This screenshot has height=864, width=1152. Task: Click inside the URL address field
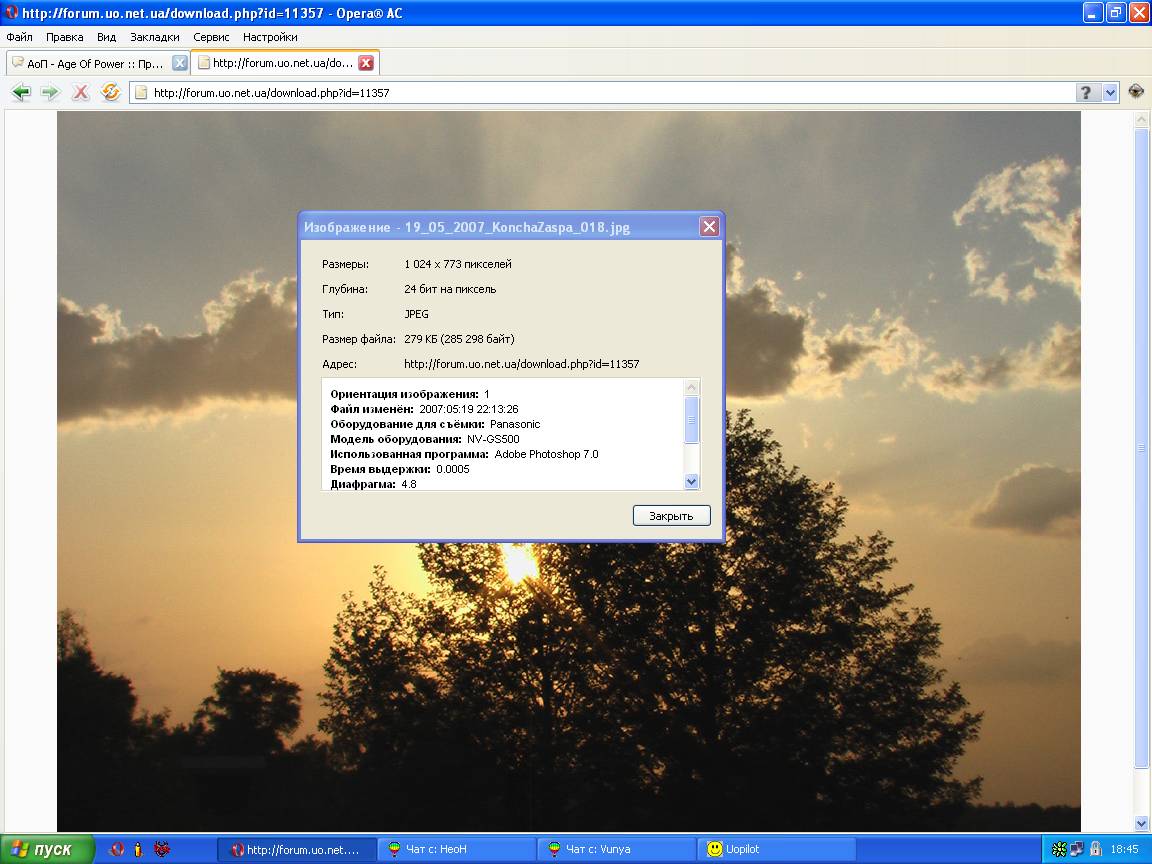tap(600, 92)
